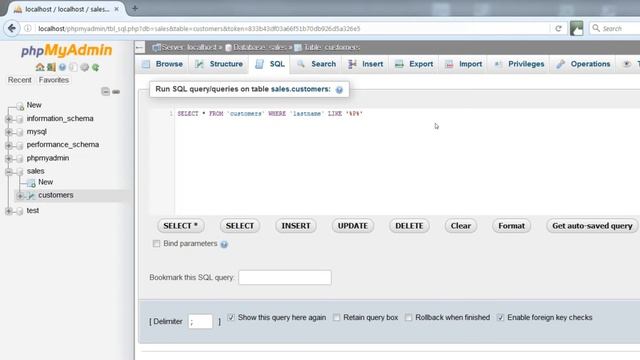Click the link-with-main-panel chain icon
The image size is (640, 360).
tap(116, 92)
